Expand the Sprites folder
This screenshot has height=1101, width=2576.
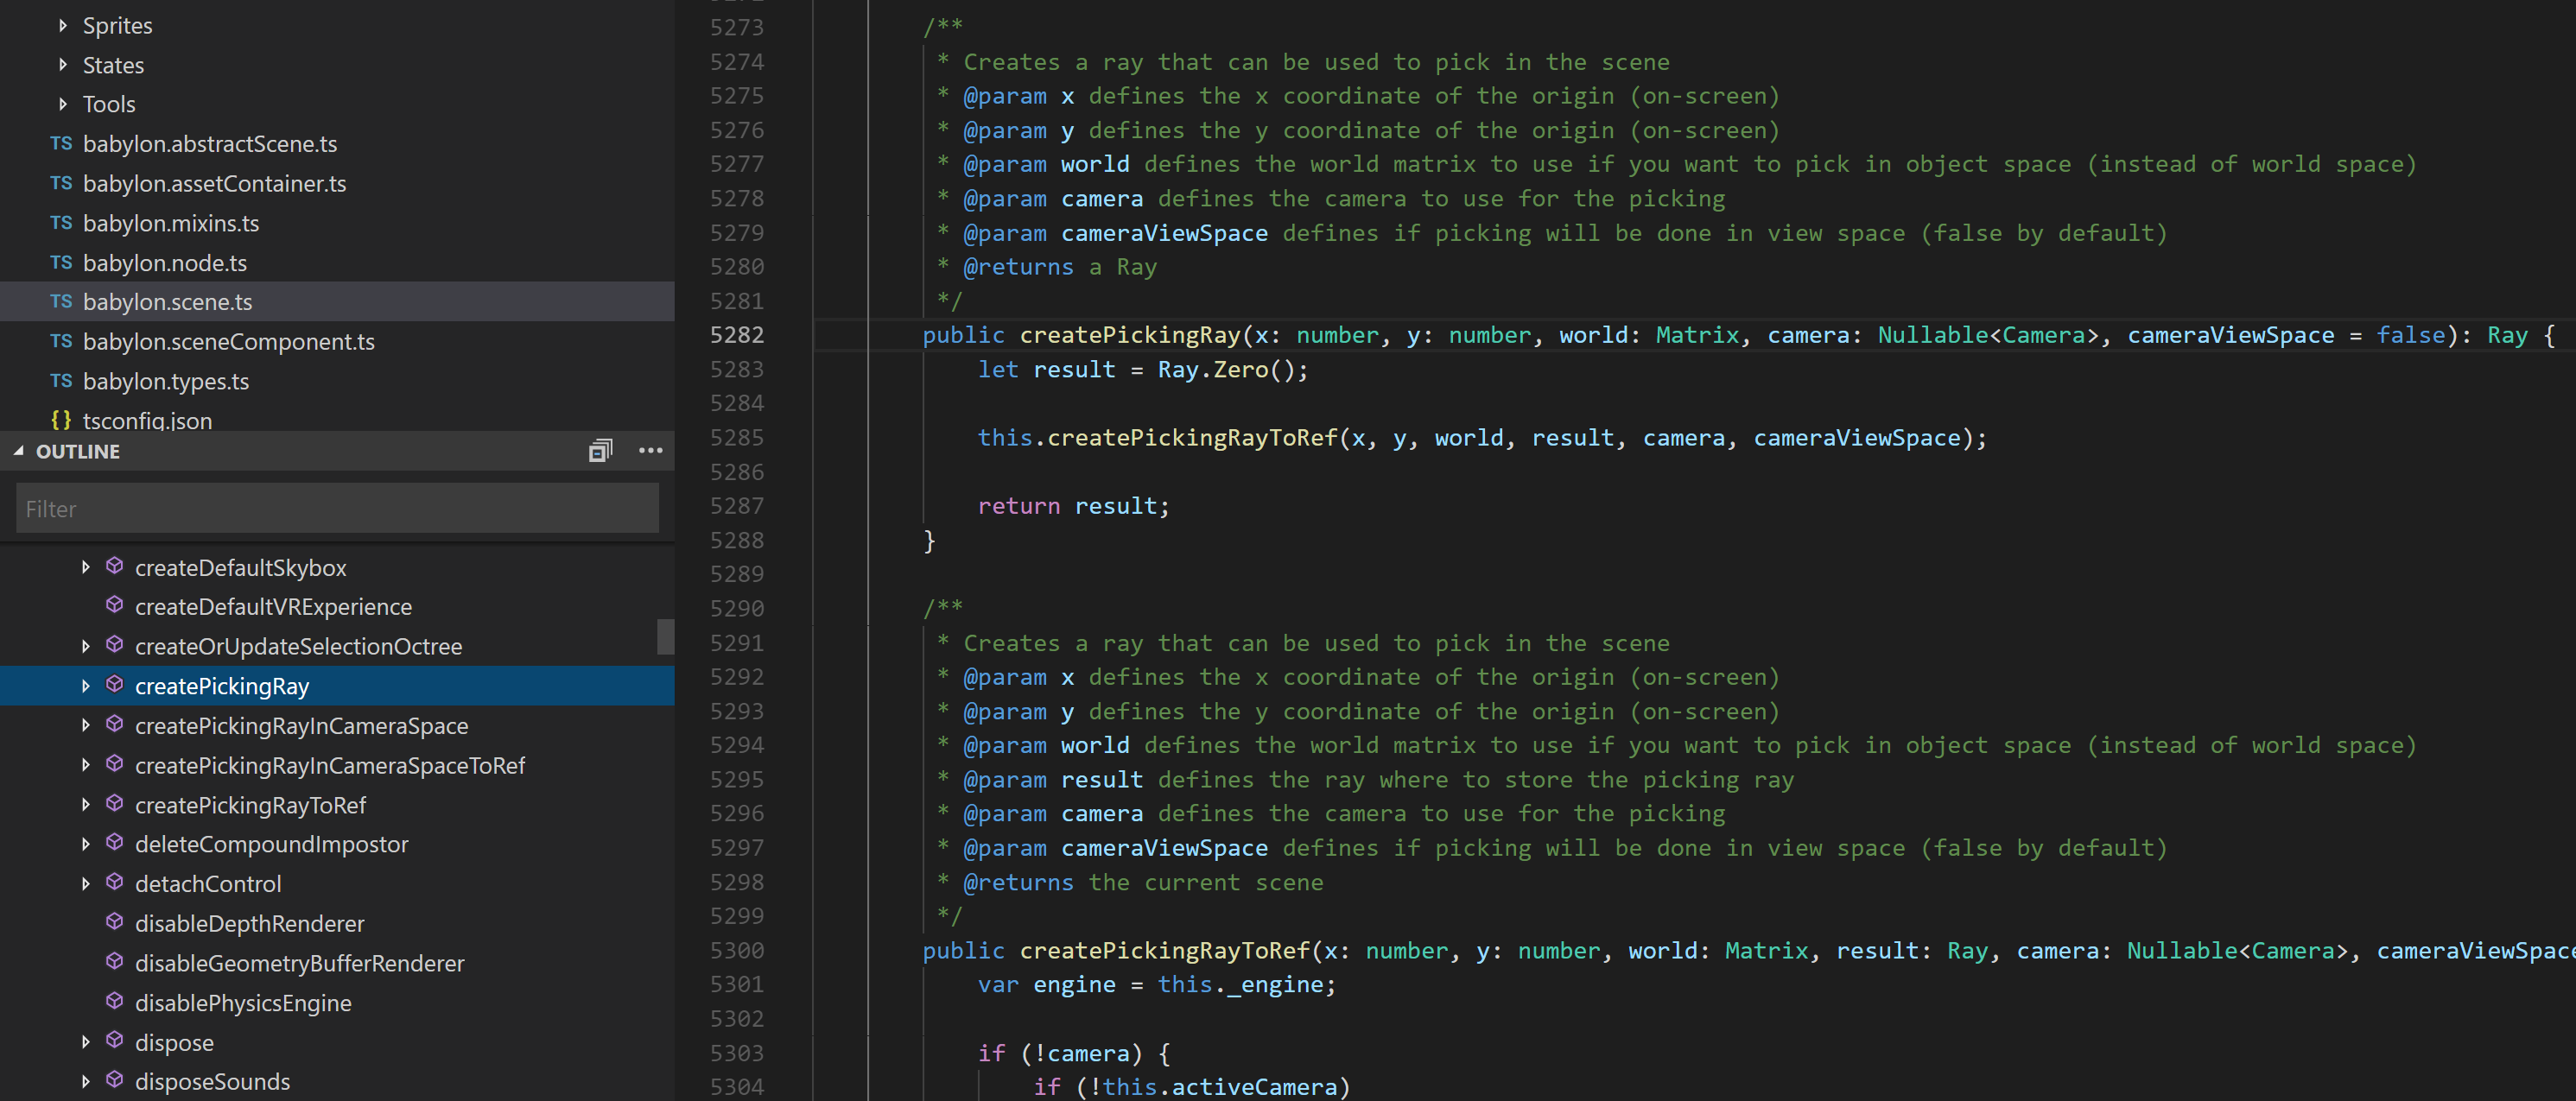63,25
